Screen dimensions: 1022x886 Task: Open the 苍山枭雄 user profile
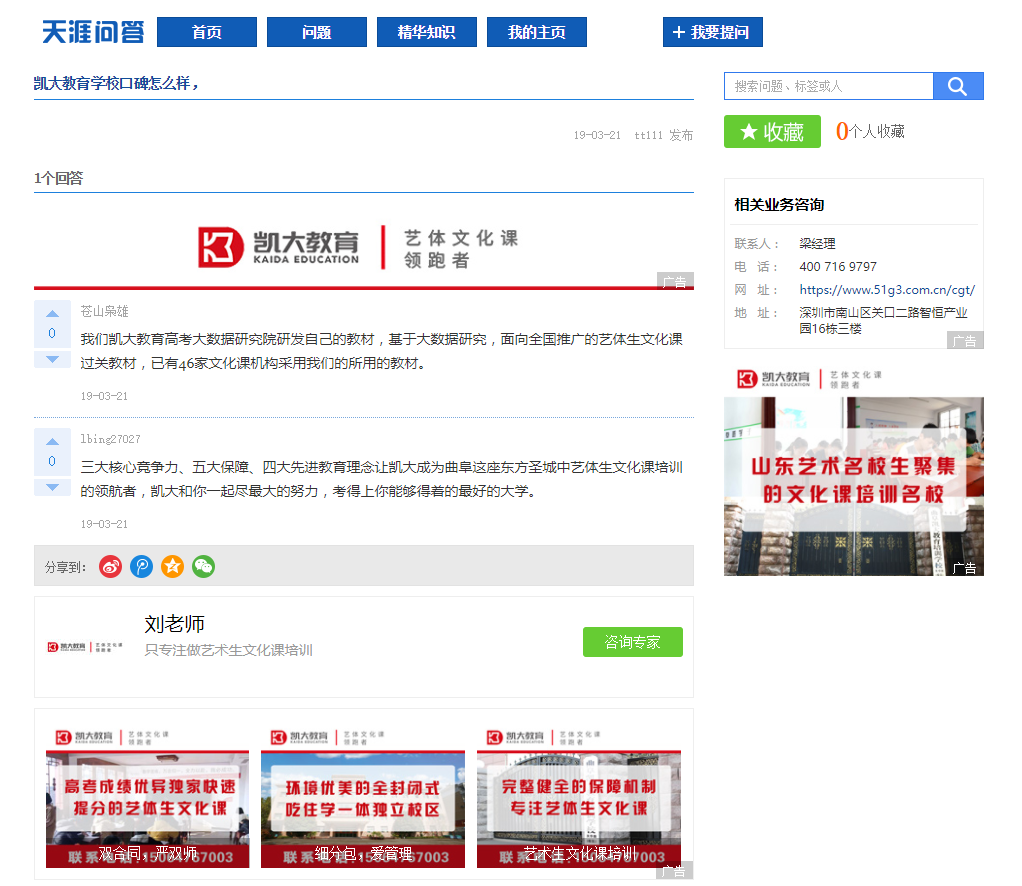[104, 311]
